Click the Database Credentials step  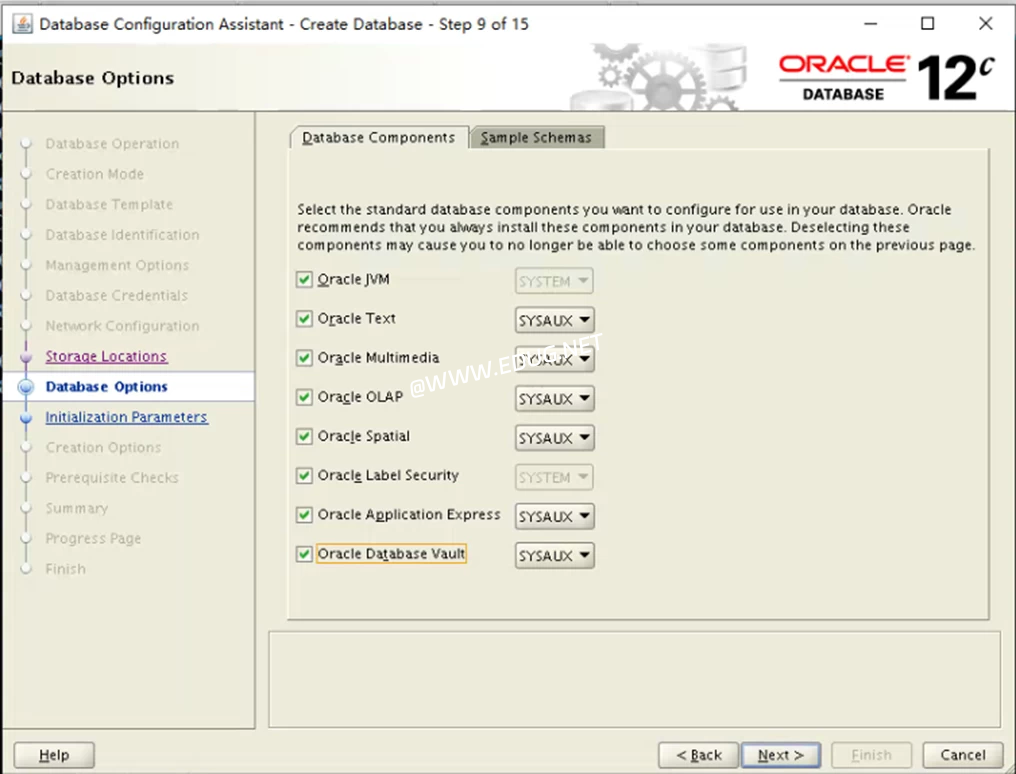[117, 296]
